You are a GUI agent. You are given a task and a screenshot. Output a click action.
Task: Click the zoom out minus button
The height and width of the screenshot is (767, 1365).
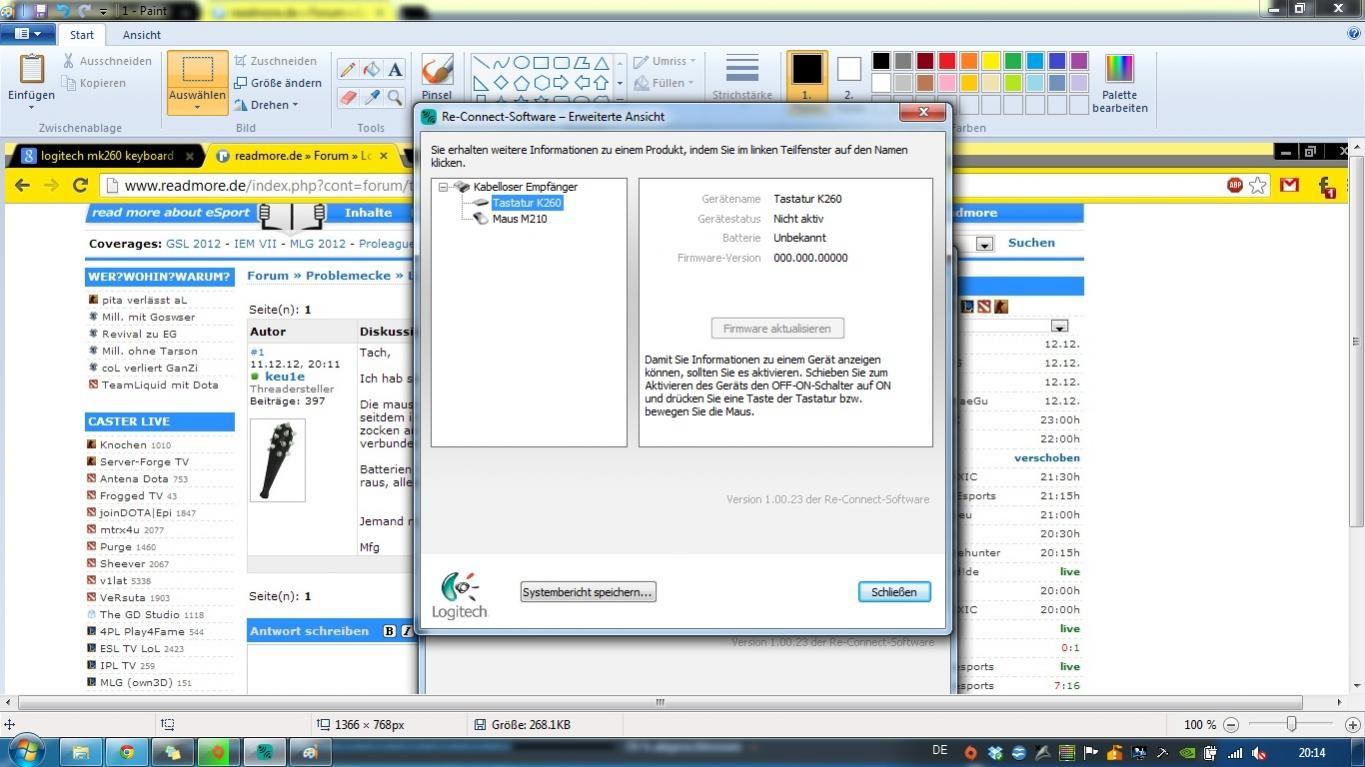tap(1231, 725)
